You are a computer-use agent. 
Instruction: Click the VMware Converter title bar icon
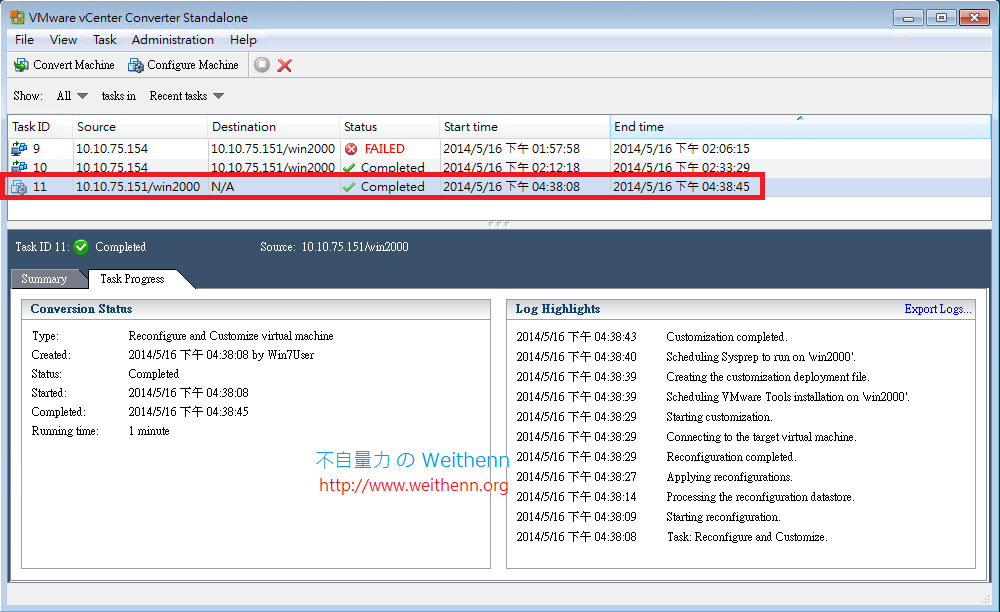[x=17, y=17]
